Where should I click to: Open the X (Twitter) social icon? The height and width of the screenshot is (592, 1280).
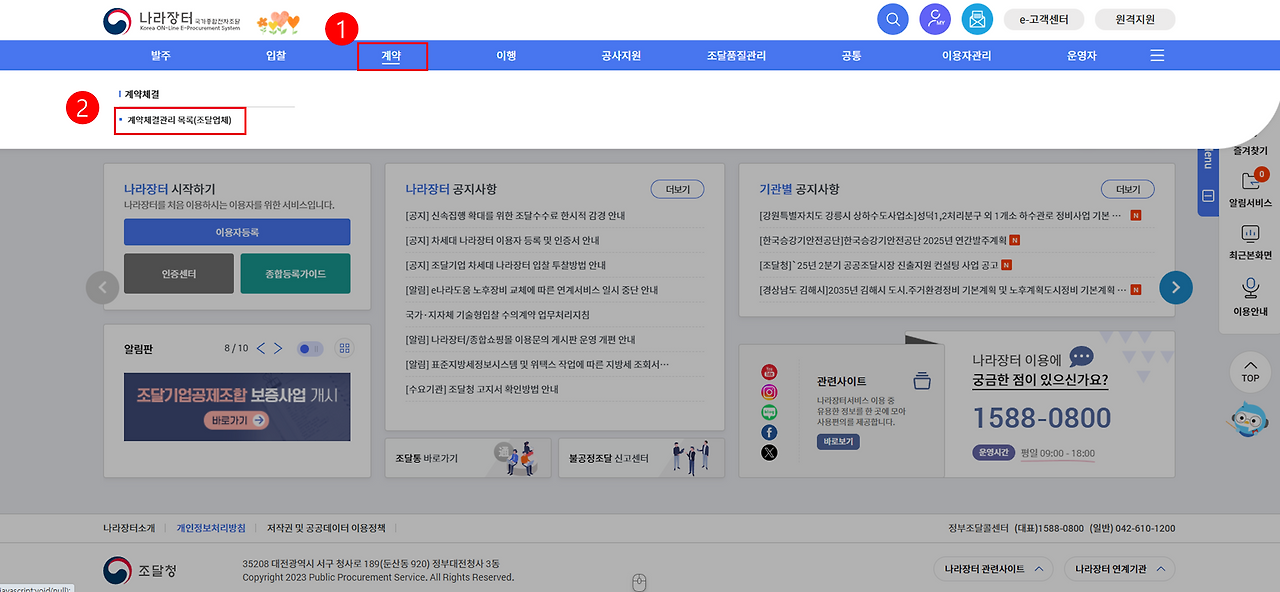coord(769,452)
